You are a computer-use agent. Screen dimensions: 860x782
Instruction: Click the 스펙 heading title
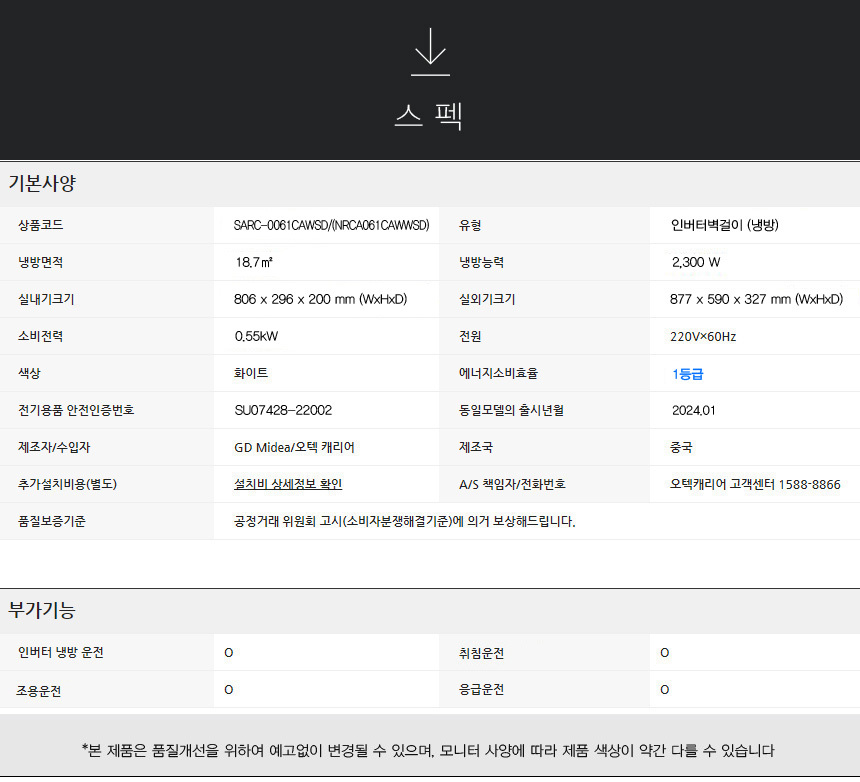coord(429,116)
